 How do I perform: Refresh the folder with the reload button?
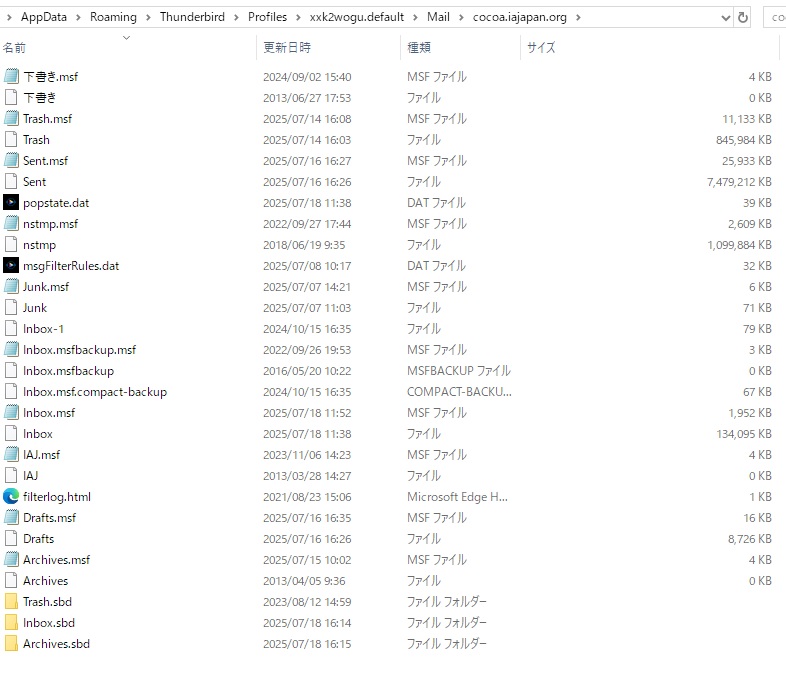[742, 18]
